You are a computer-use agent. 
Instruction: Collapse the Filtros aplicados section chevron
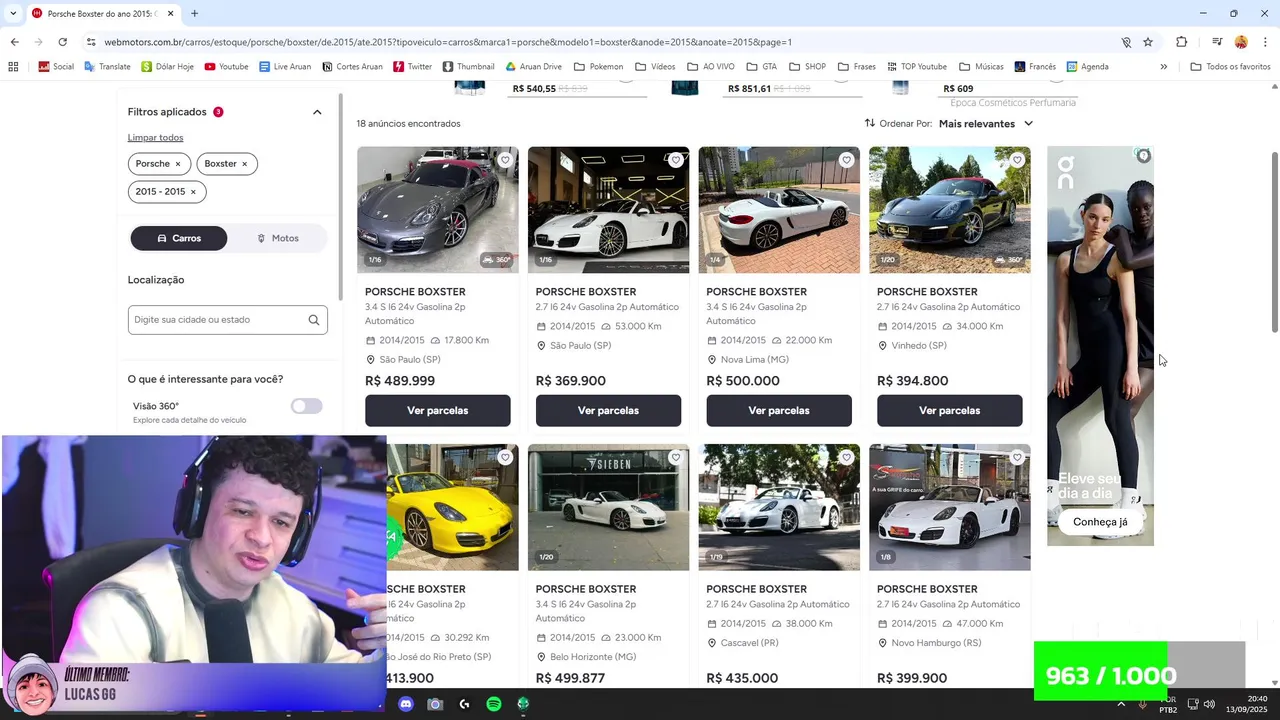pos(317,112)
